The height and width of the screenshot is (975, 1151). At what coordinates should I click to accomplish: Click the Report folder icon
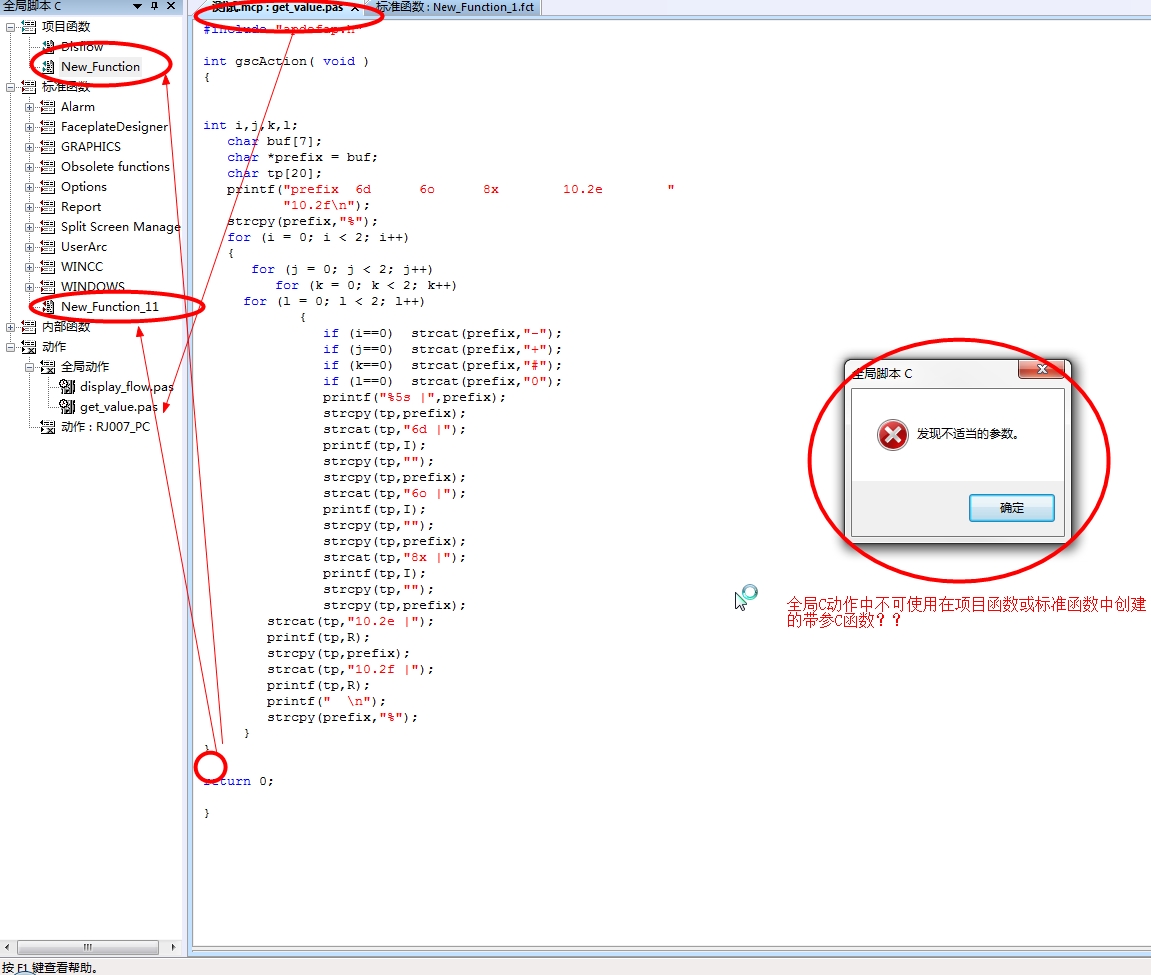pos(48,207)
